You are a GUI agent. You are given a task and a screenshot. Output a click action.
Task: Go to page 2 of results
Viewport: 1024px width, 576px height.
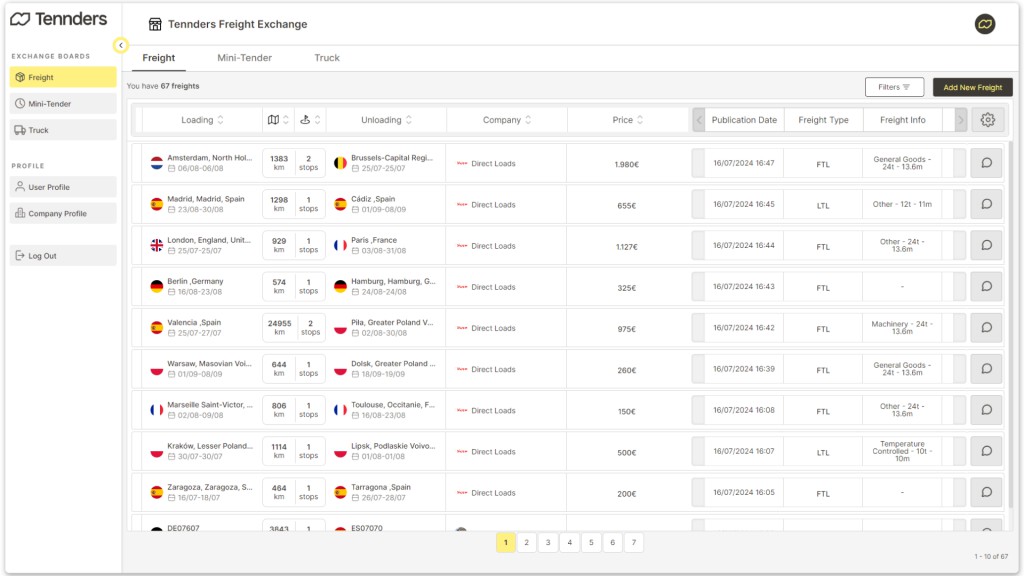[526, 542]
